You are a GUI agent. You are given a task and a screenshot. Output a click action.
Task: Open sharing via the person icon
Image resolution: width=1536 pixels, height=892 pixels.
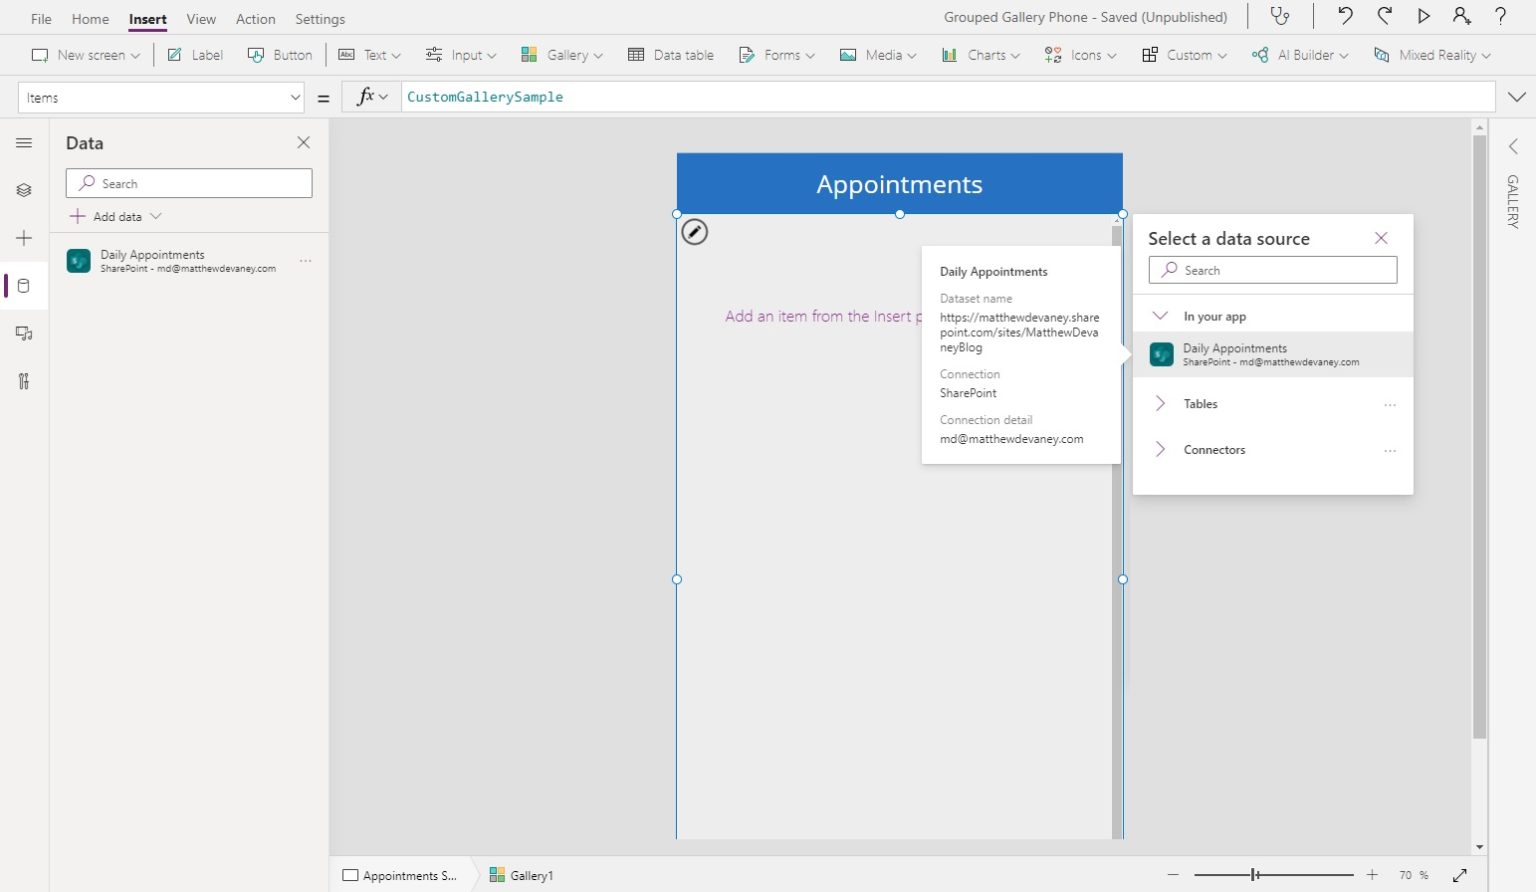[1461, 16]
